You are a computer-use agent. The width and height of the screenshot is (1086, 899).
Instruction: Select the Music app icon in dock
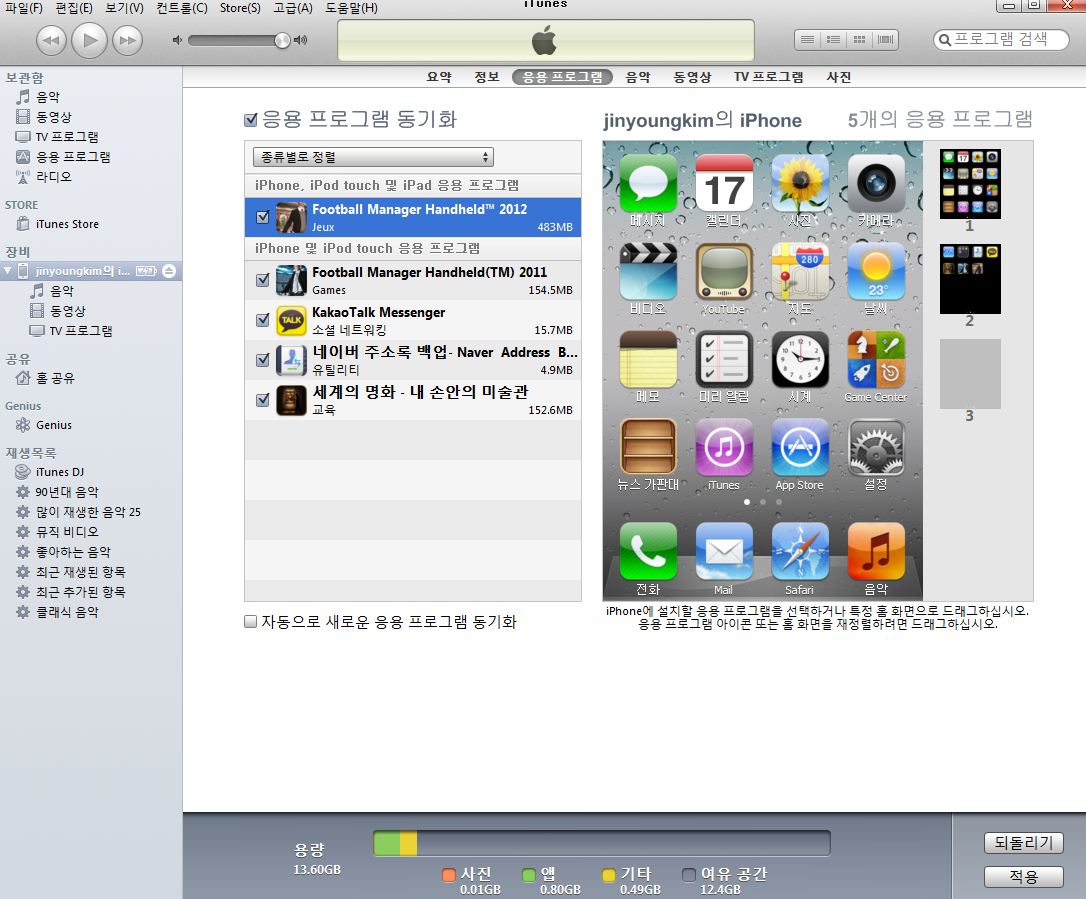876,551
